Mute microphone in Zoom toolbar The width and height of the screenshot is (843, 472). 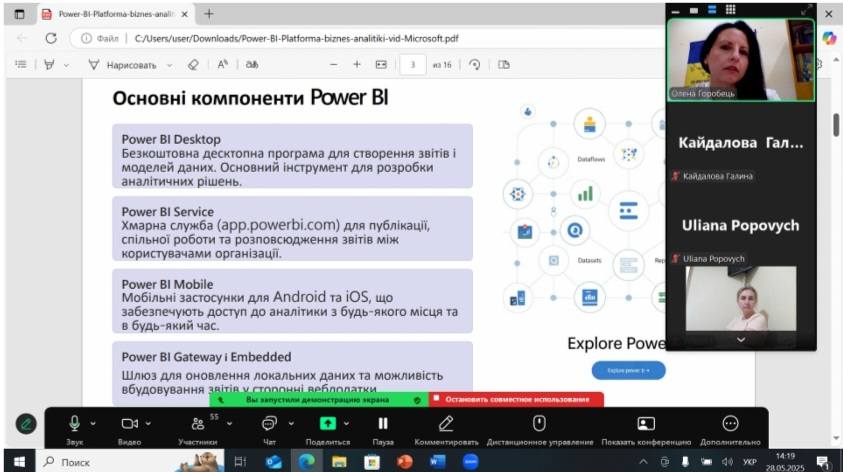pyautogui.click(x=74, y=423)
